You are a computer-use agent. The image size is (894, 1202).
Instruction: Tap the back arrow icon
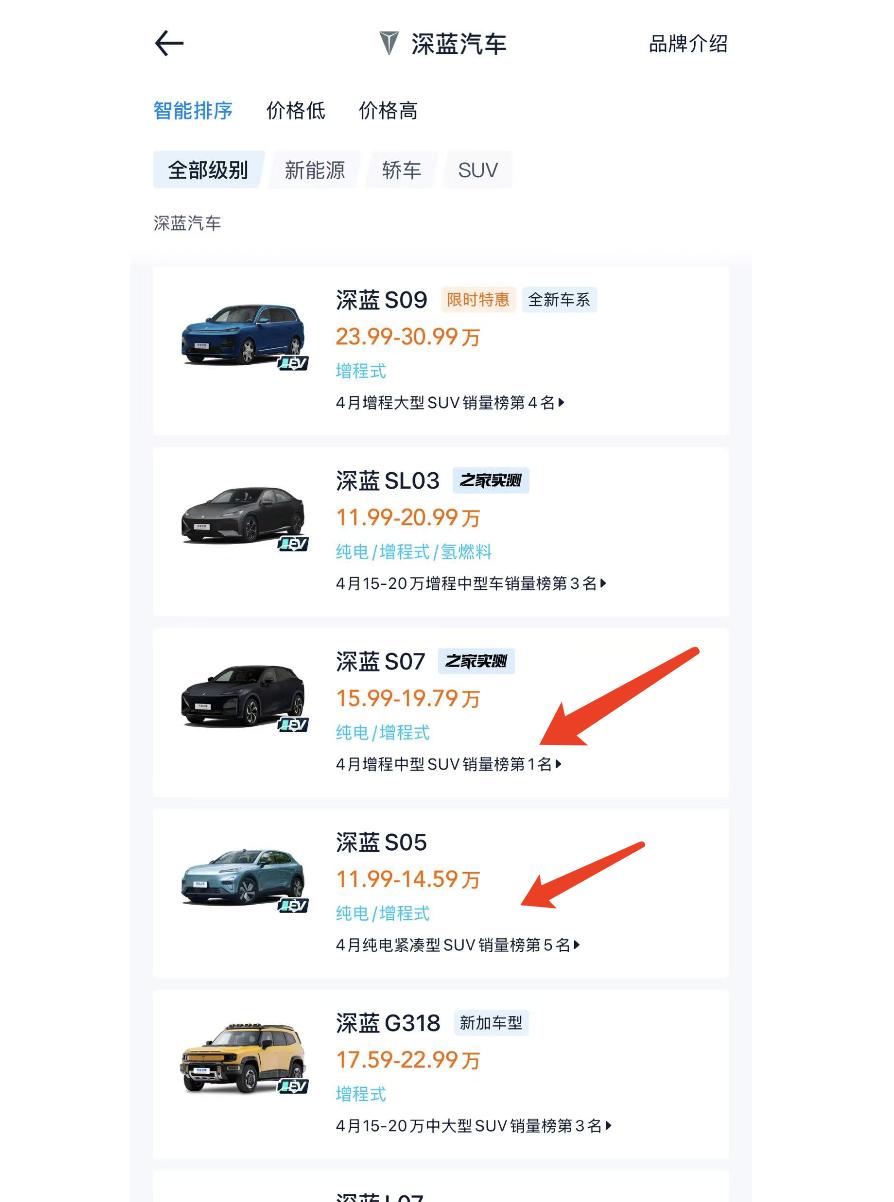click(x=169, y=43)
